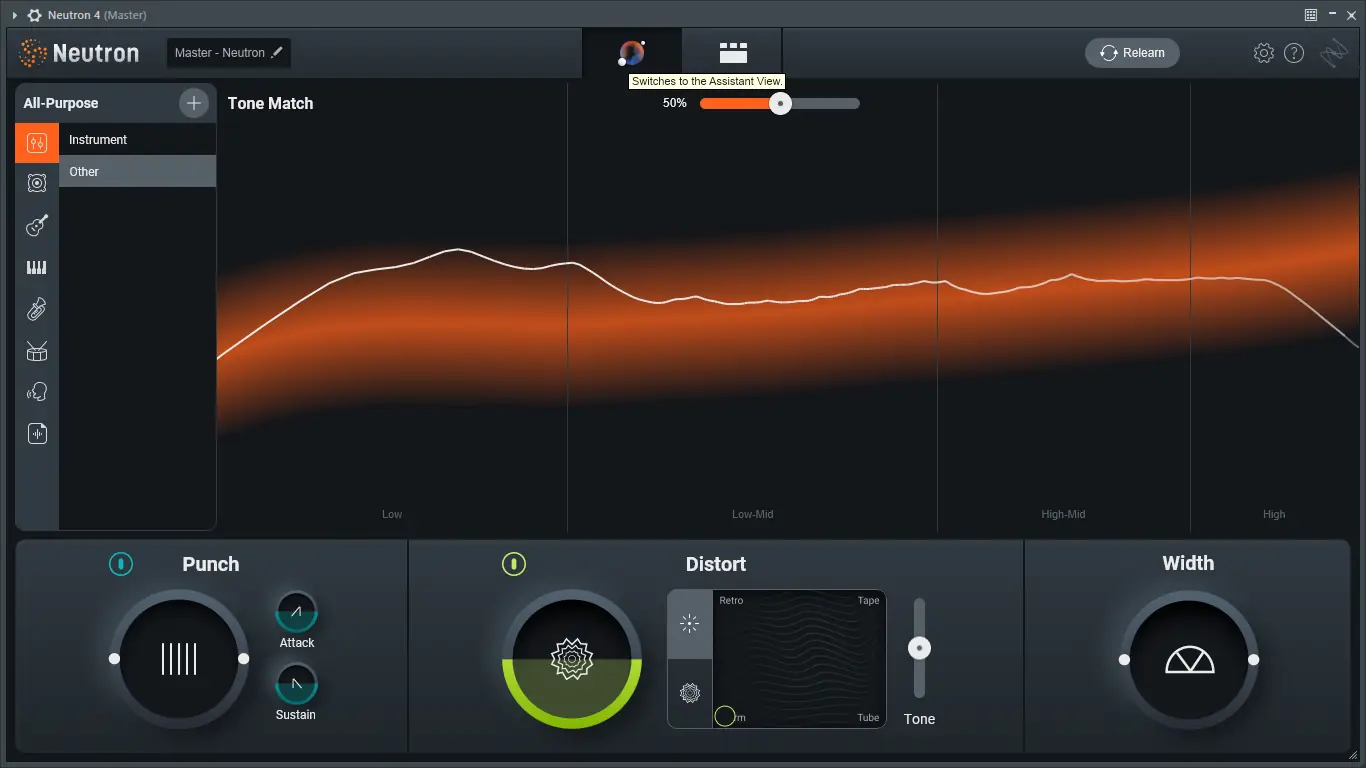
Task: Click the High-Mid band label
Action: [1063, 514]
